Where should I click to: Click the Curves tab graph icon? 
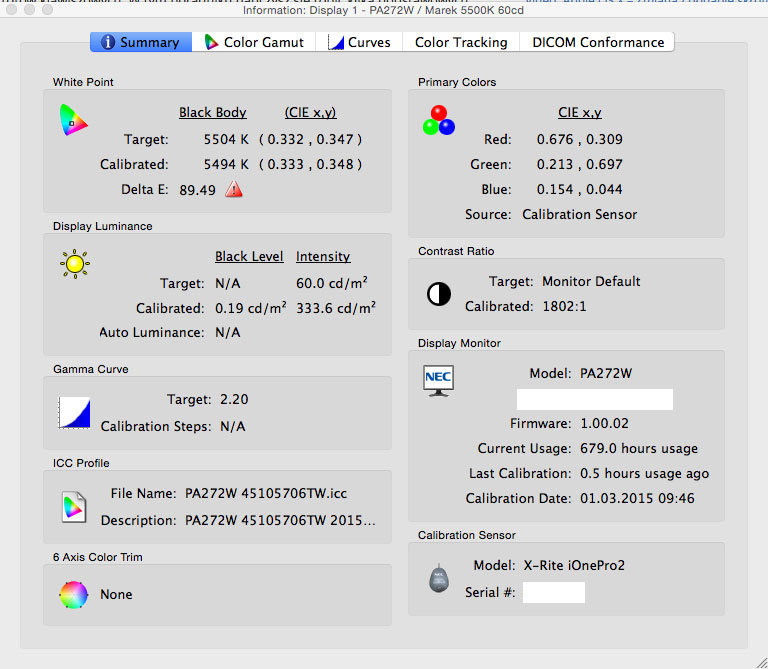click(x=336, y=43)
